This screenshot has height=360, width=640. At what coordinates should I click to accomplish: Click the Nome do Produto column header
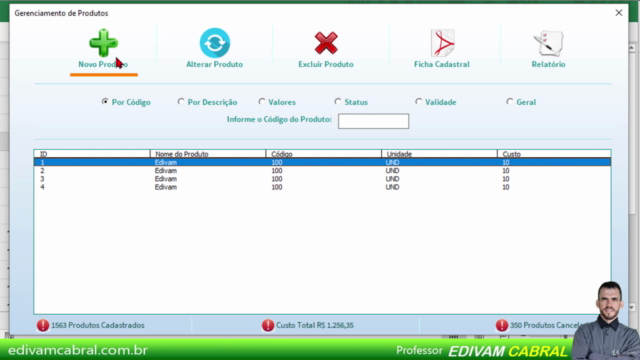click(x=208, y=154)
